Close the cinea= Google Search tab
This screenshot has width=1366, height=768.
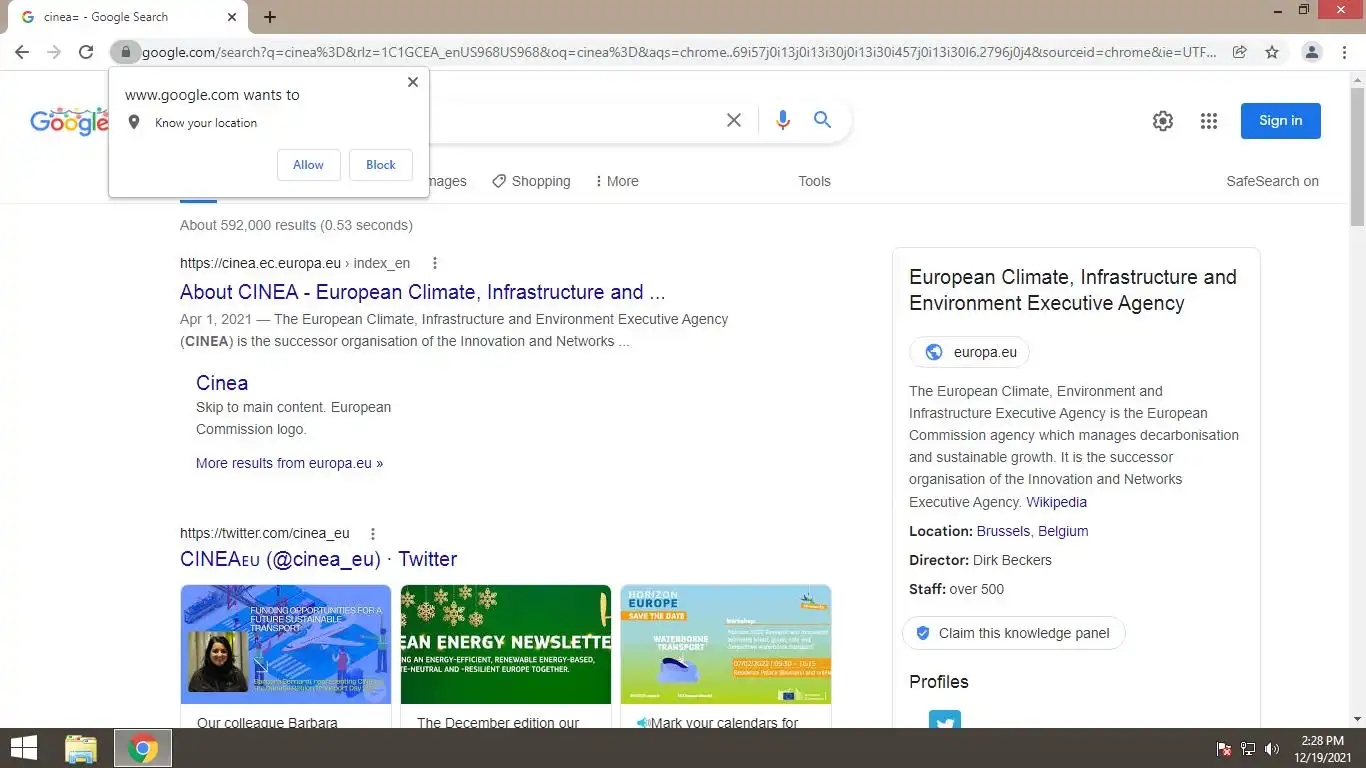coord(232,17)
